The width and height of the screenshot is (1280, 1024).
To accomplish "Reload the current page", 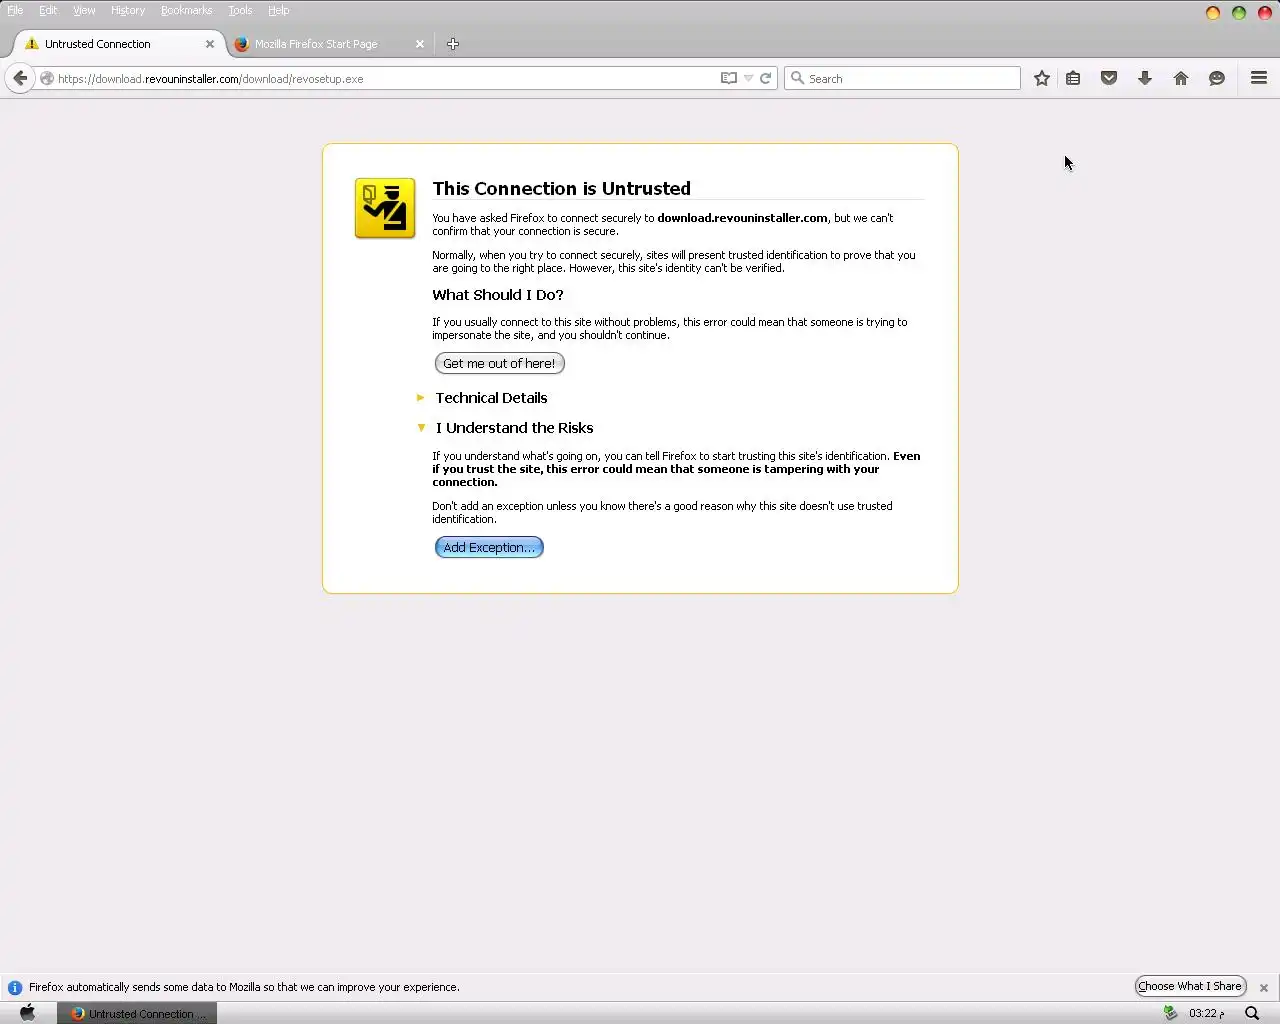I will 766,78.
